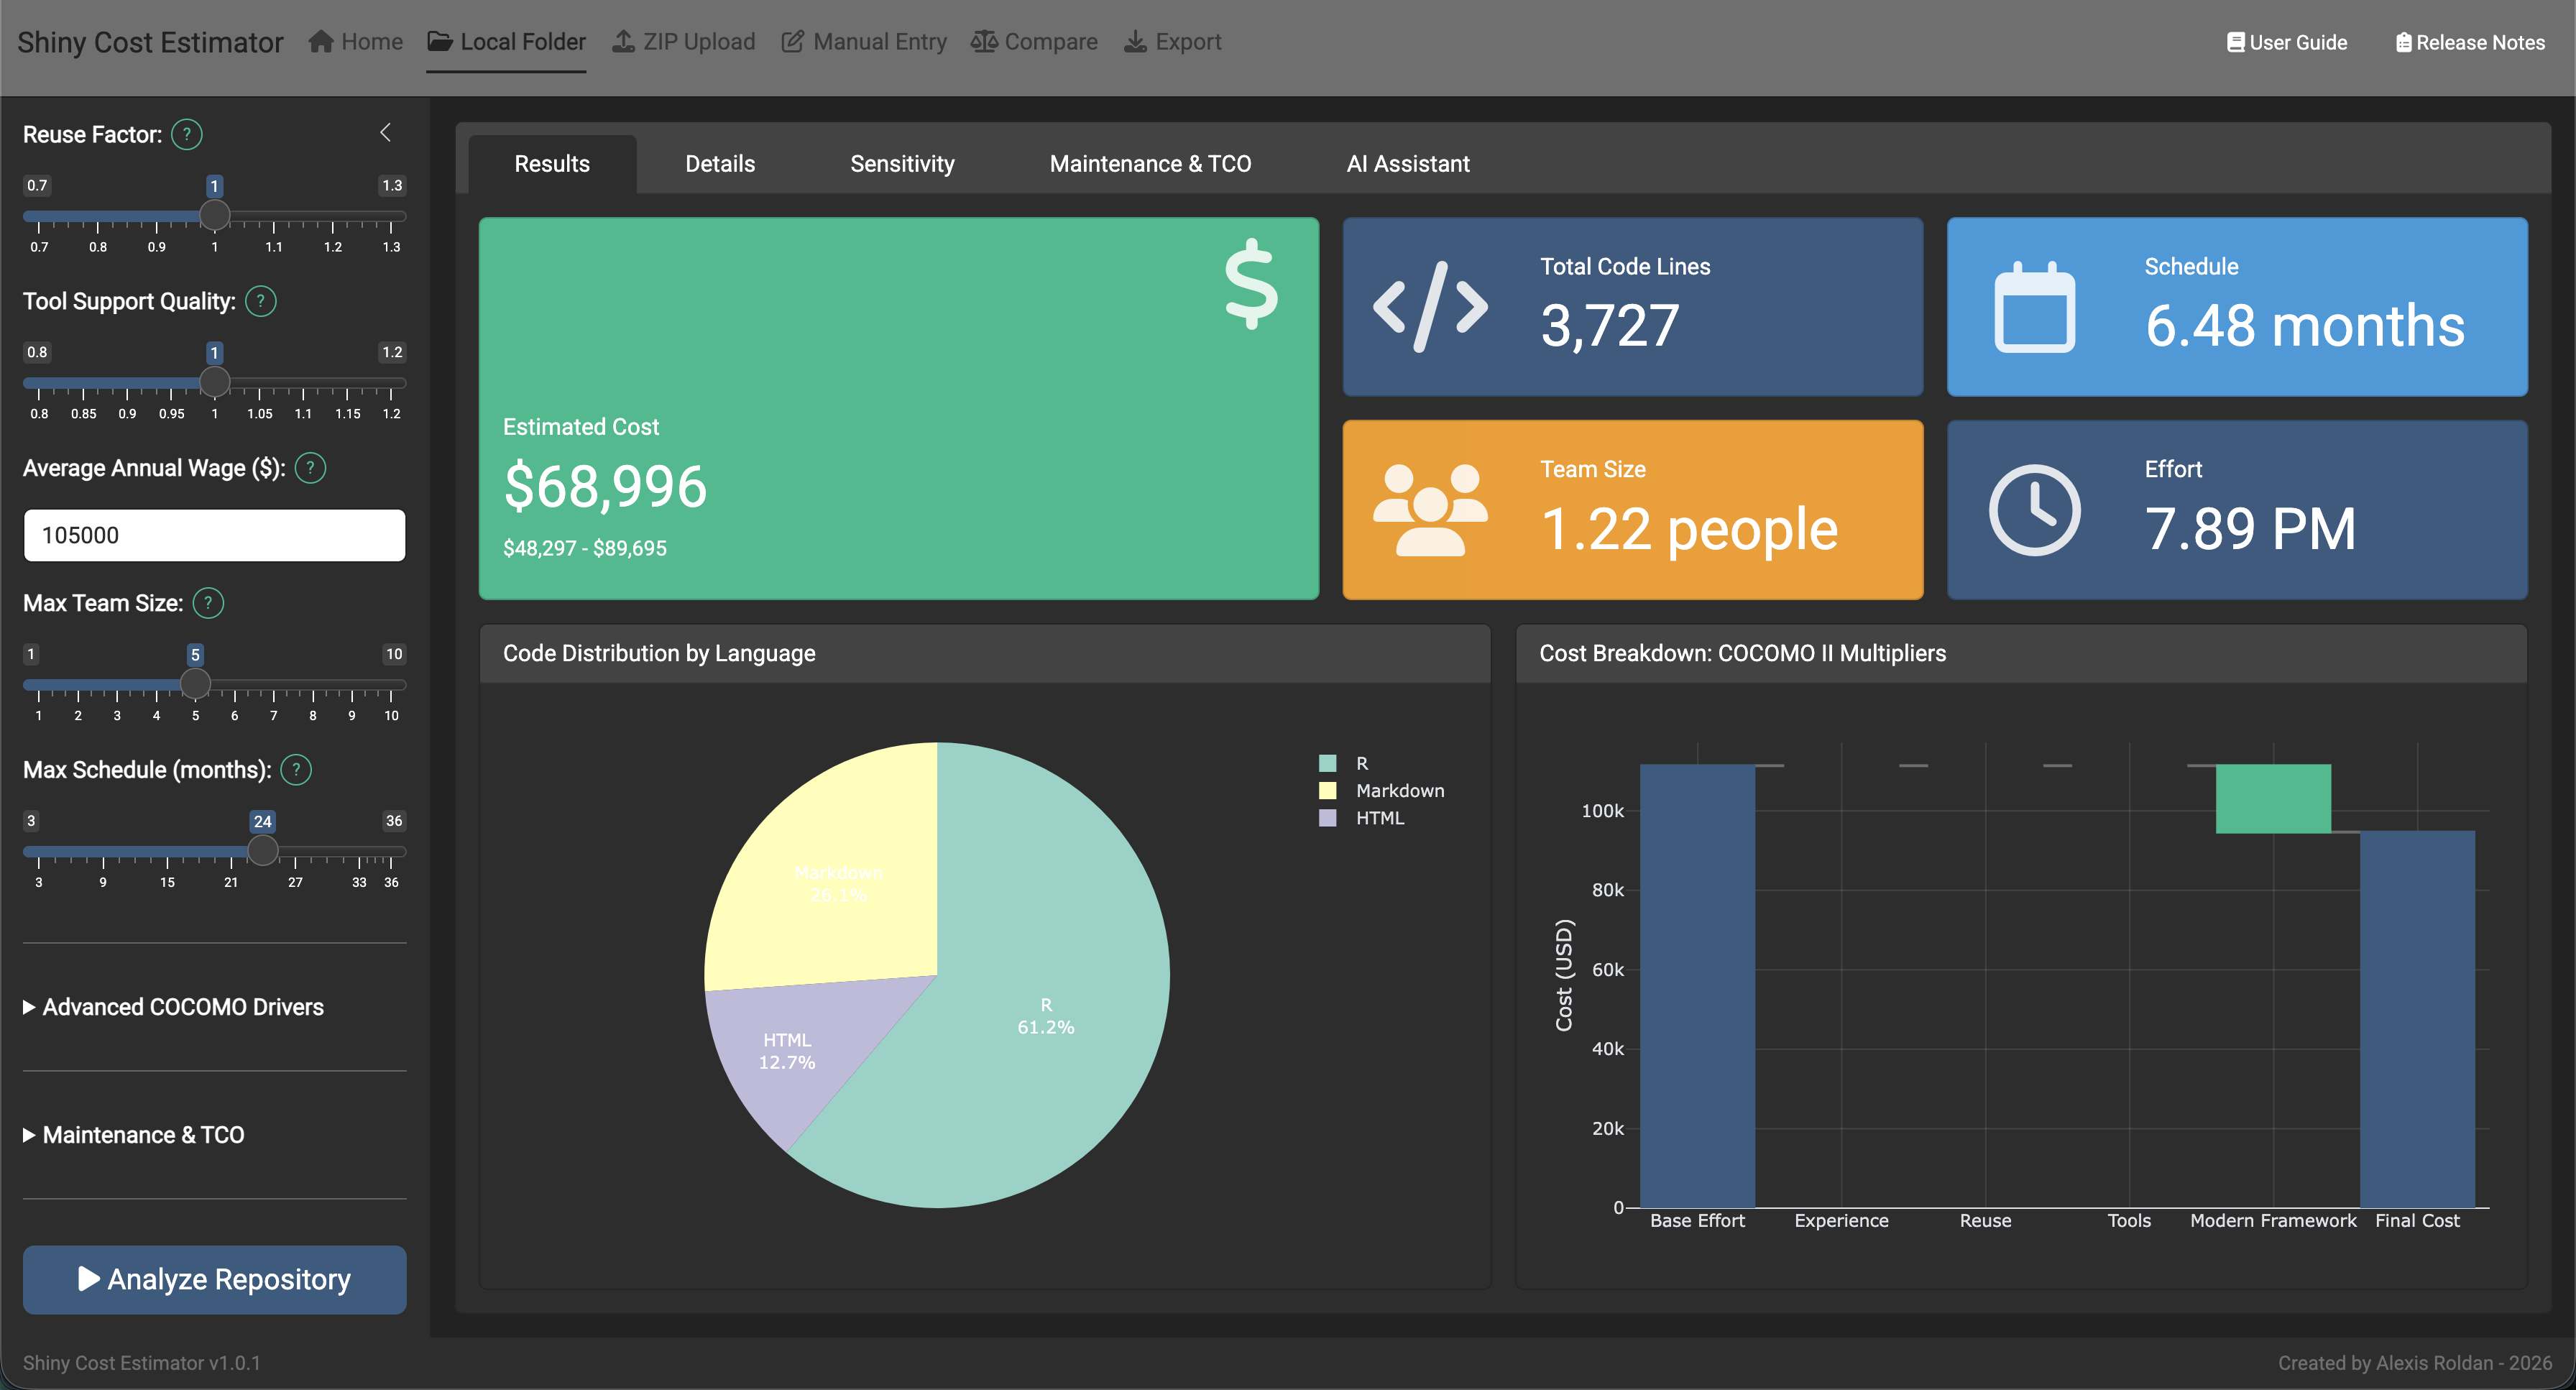The image size is (2576, 1390).
Task: Open the Reuse Factor help tooltip
Action: click(x=187, y=134)
